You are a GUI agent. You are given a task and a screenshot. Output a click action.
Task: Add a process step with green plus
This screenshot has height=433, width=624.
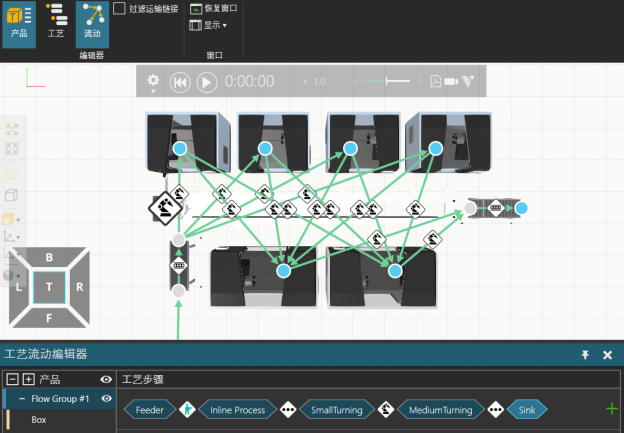pyautogui.click(x=611, y=408)
